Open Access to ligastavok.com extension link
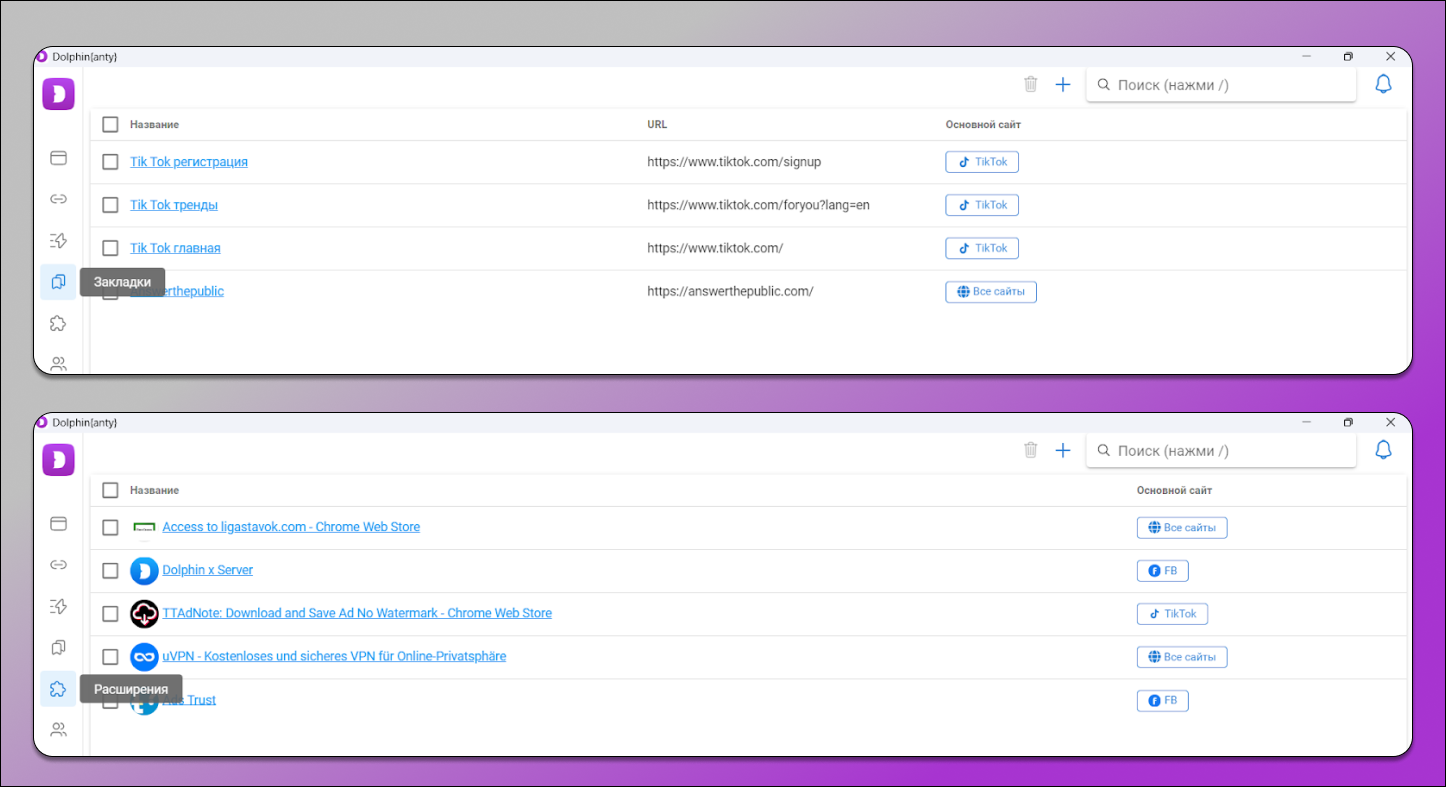1446x787 pixels. 291,527
